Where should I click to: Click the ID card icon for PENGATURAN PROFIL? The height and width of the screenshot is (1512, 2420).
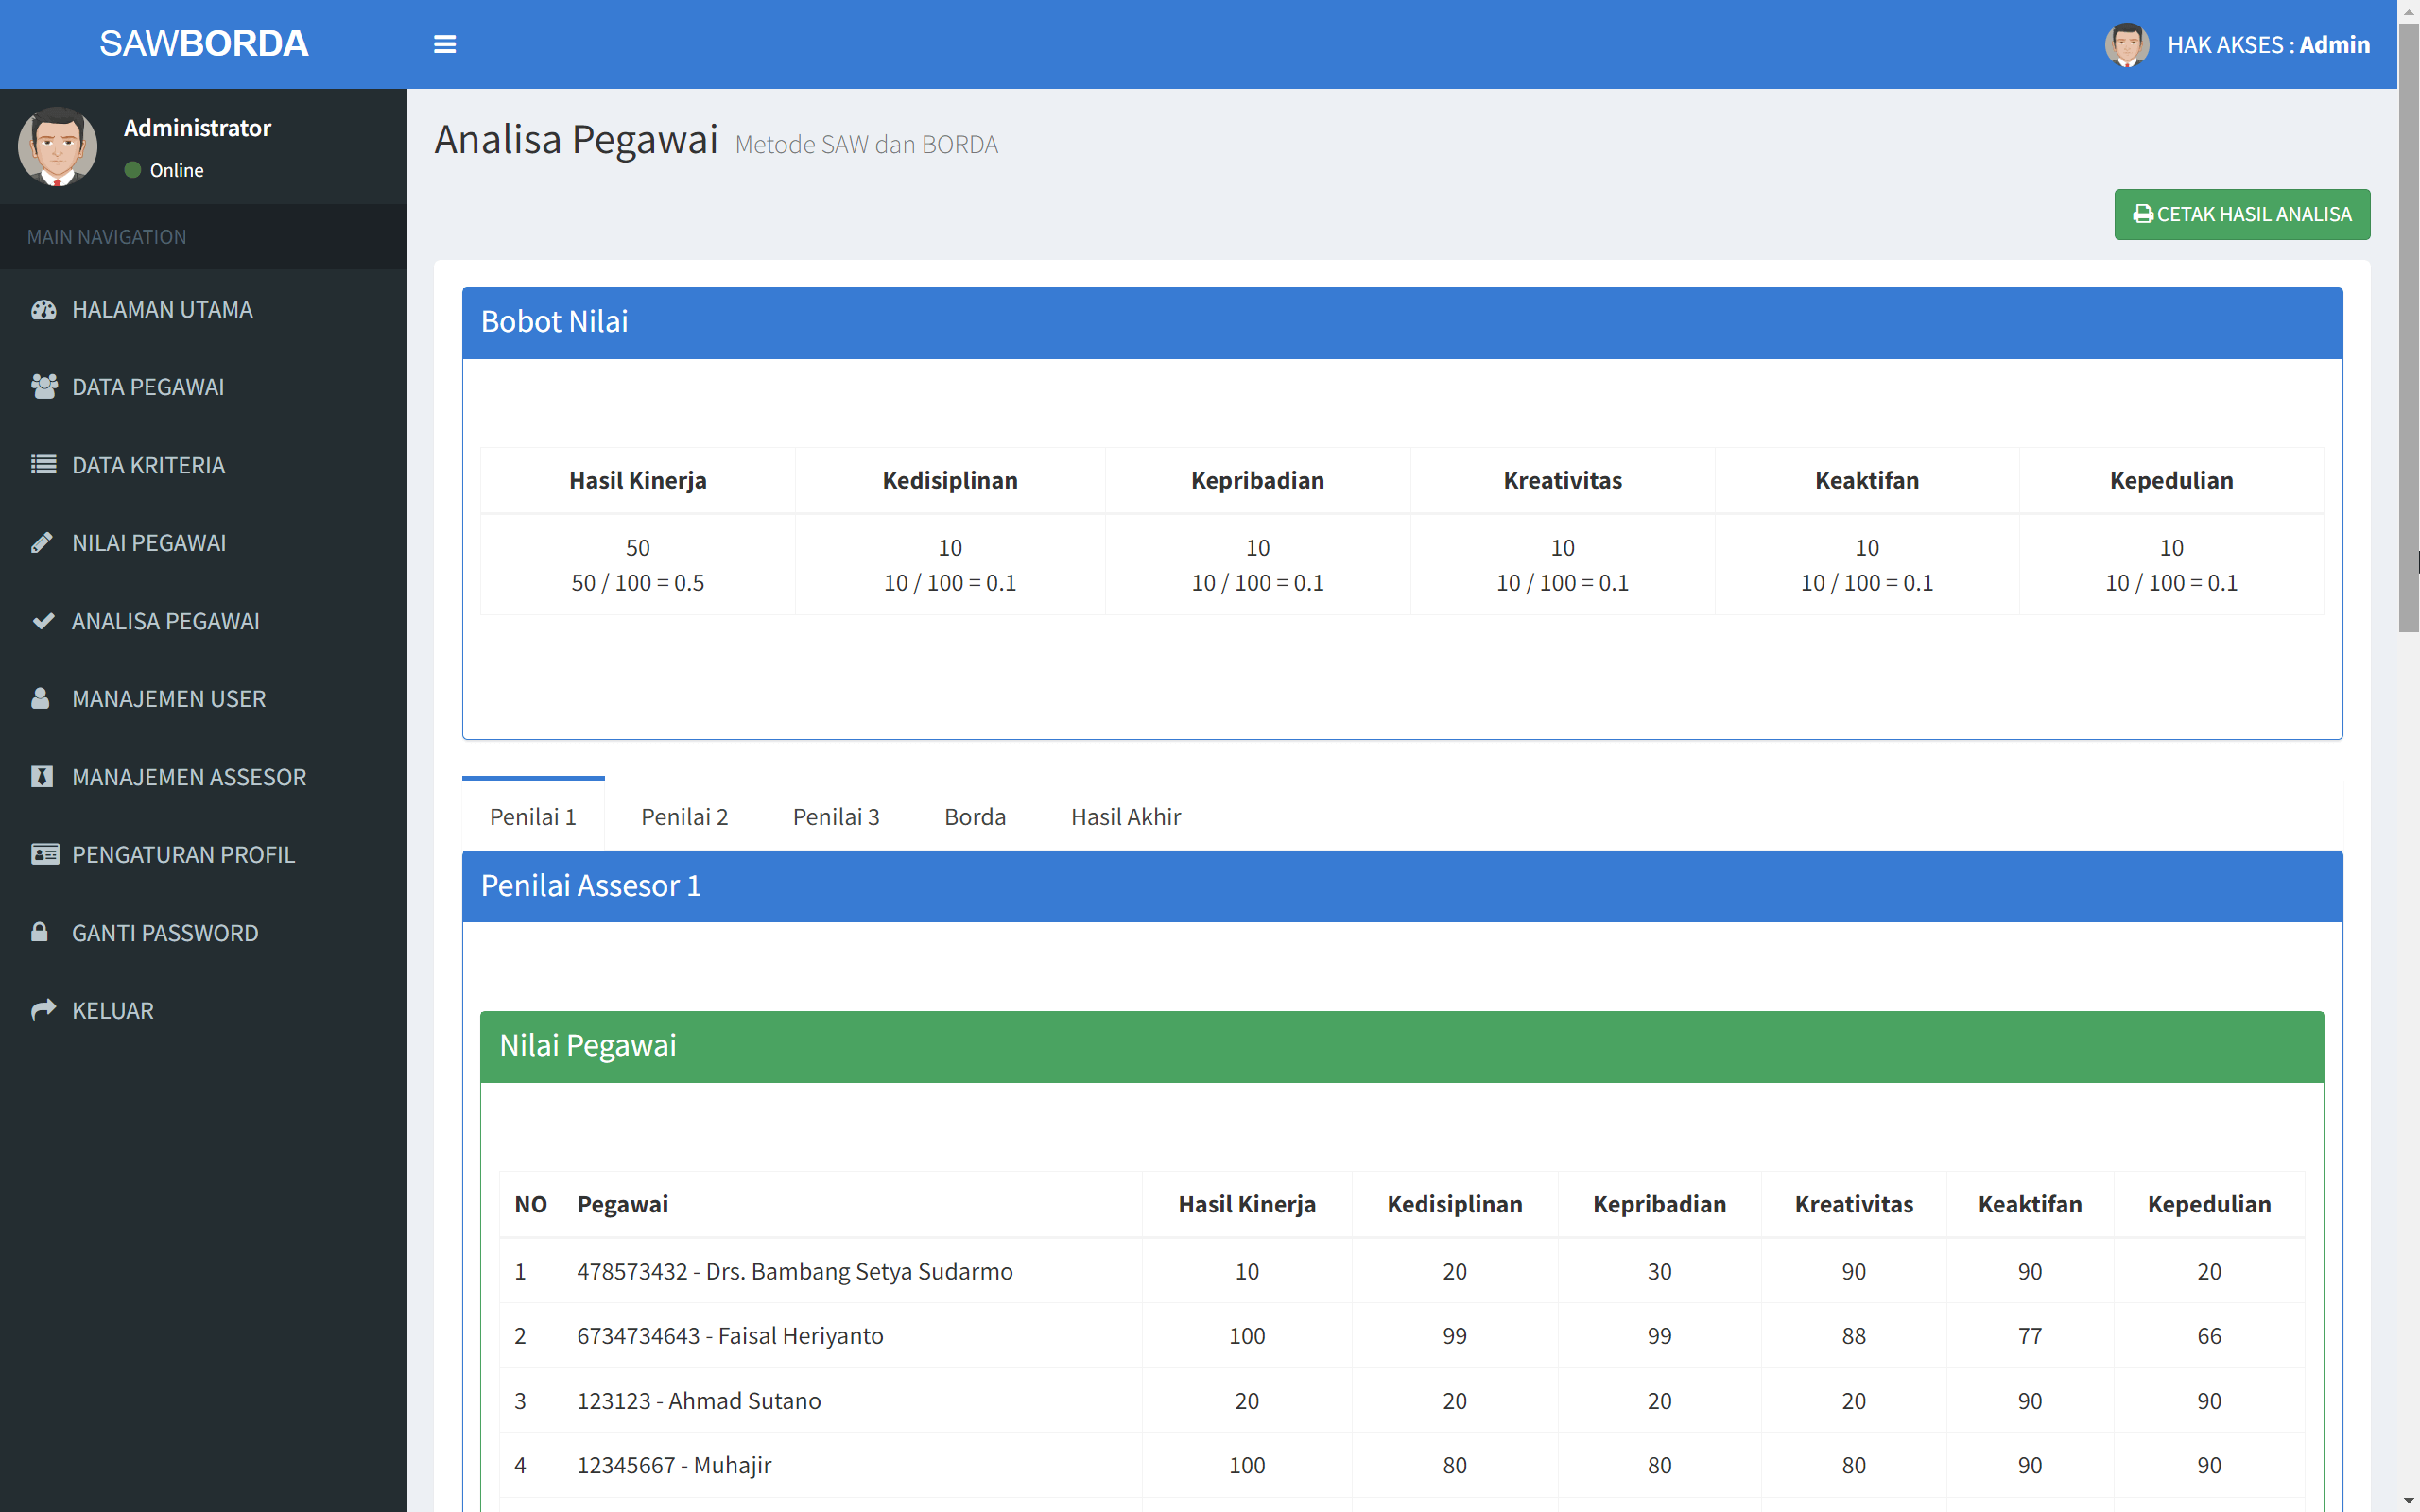point(44,854)
